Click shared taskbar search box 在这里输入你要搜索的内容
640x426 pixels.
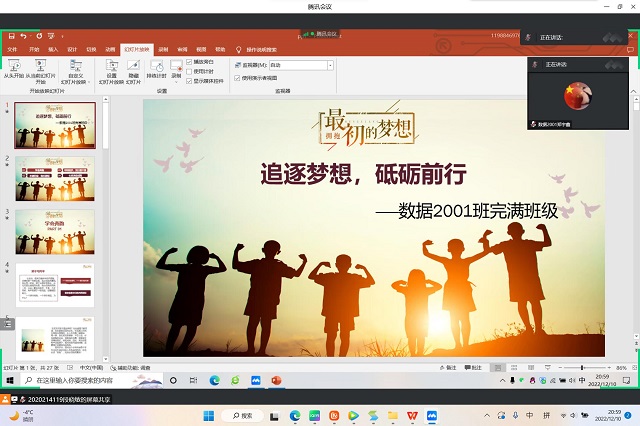(92, 380)
